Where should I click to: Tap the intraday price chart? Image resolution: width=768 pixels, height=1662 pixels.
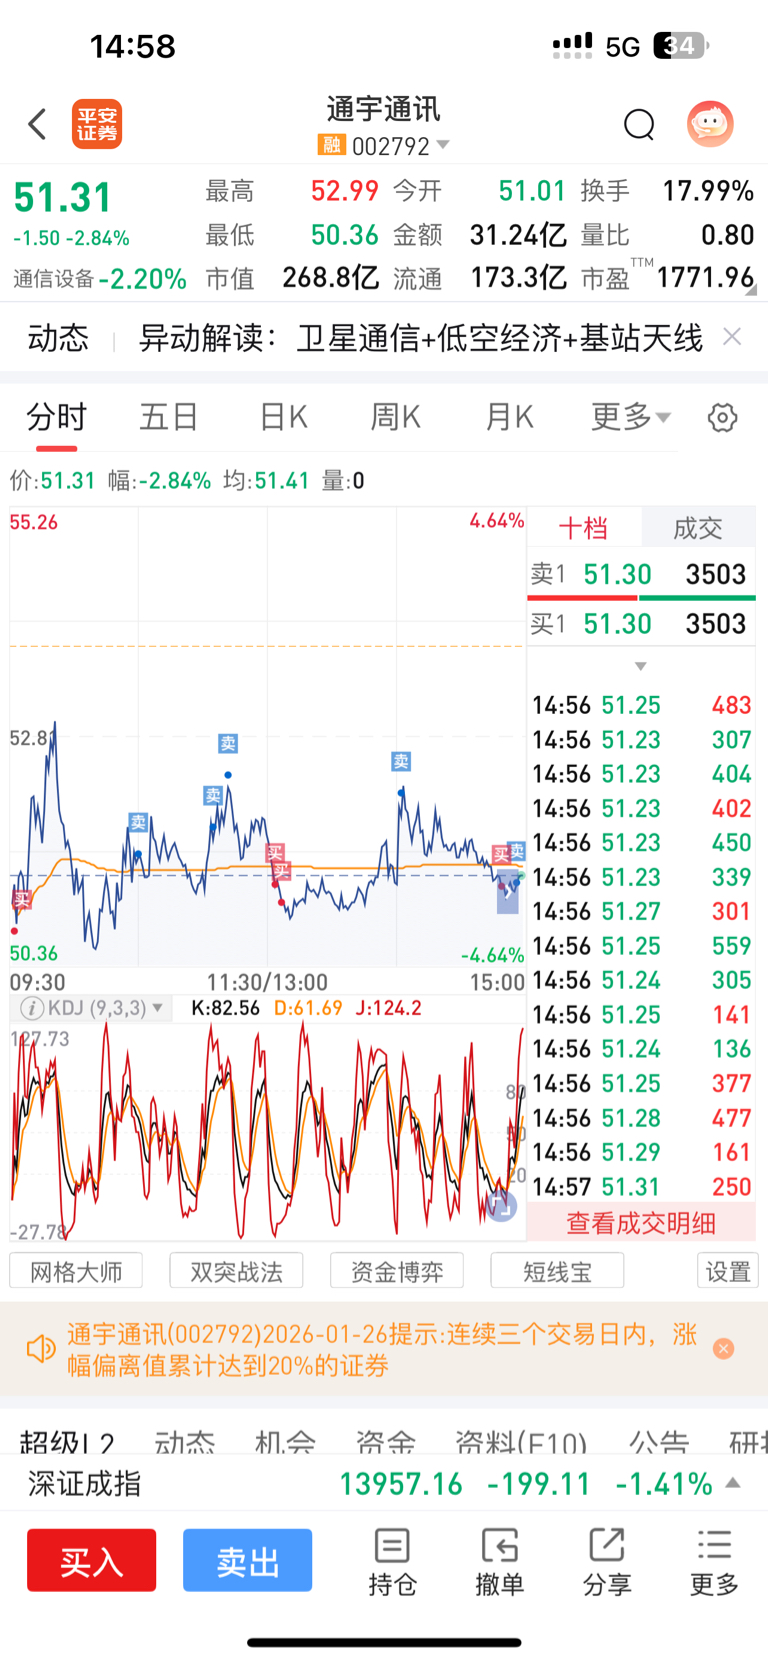pyautogui.click(x=267, y=737)
